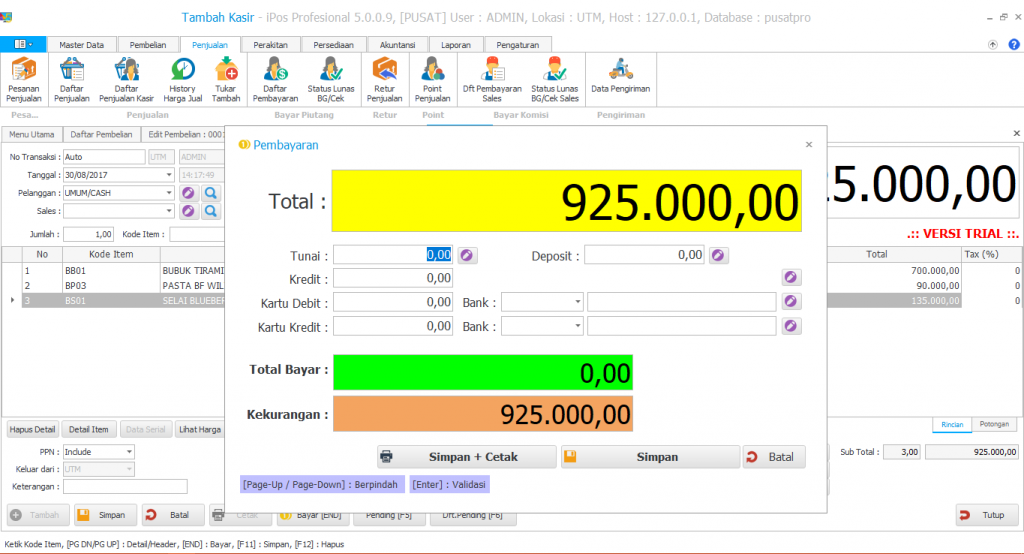Image resolution: width=1024 pixels, height=554 pixels.
Task: Open Kartu Kredit Bank dropdown
Action: pyautogui.click(x=577, y=326)
